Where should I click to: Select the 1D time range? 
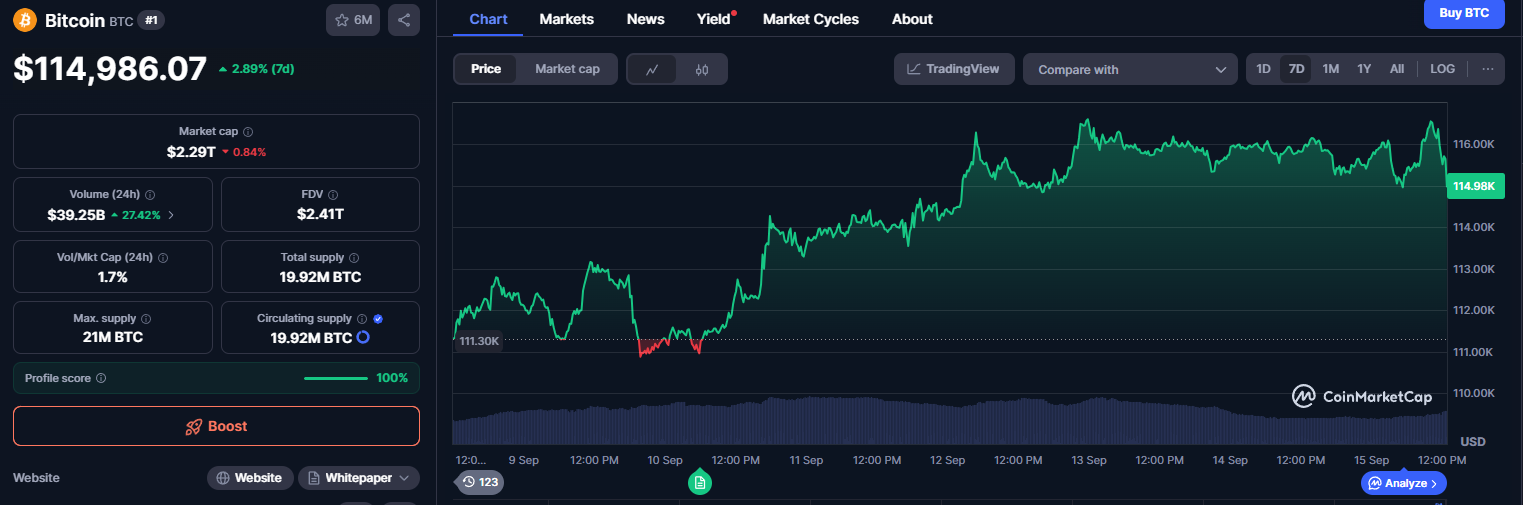tap(1263, 69)
